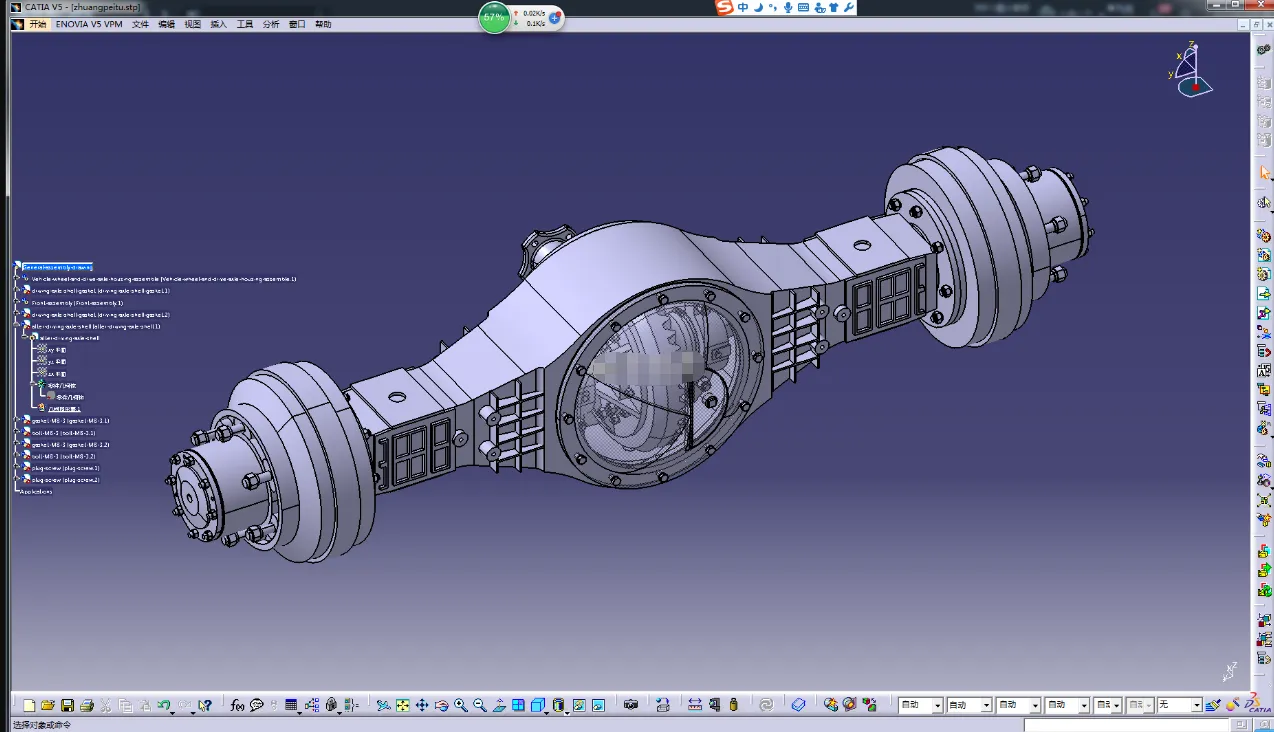Click the Save icon in bottom toolbar
The height and width of the screenshot is (732, 1274).
point(67,705)
